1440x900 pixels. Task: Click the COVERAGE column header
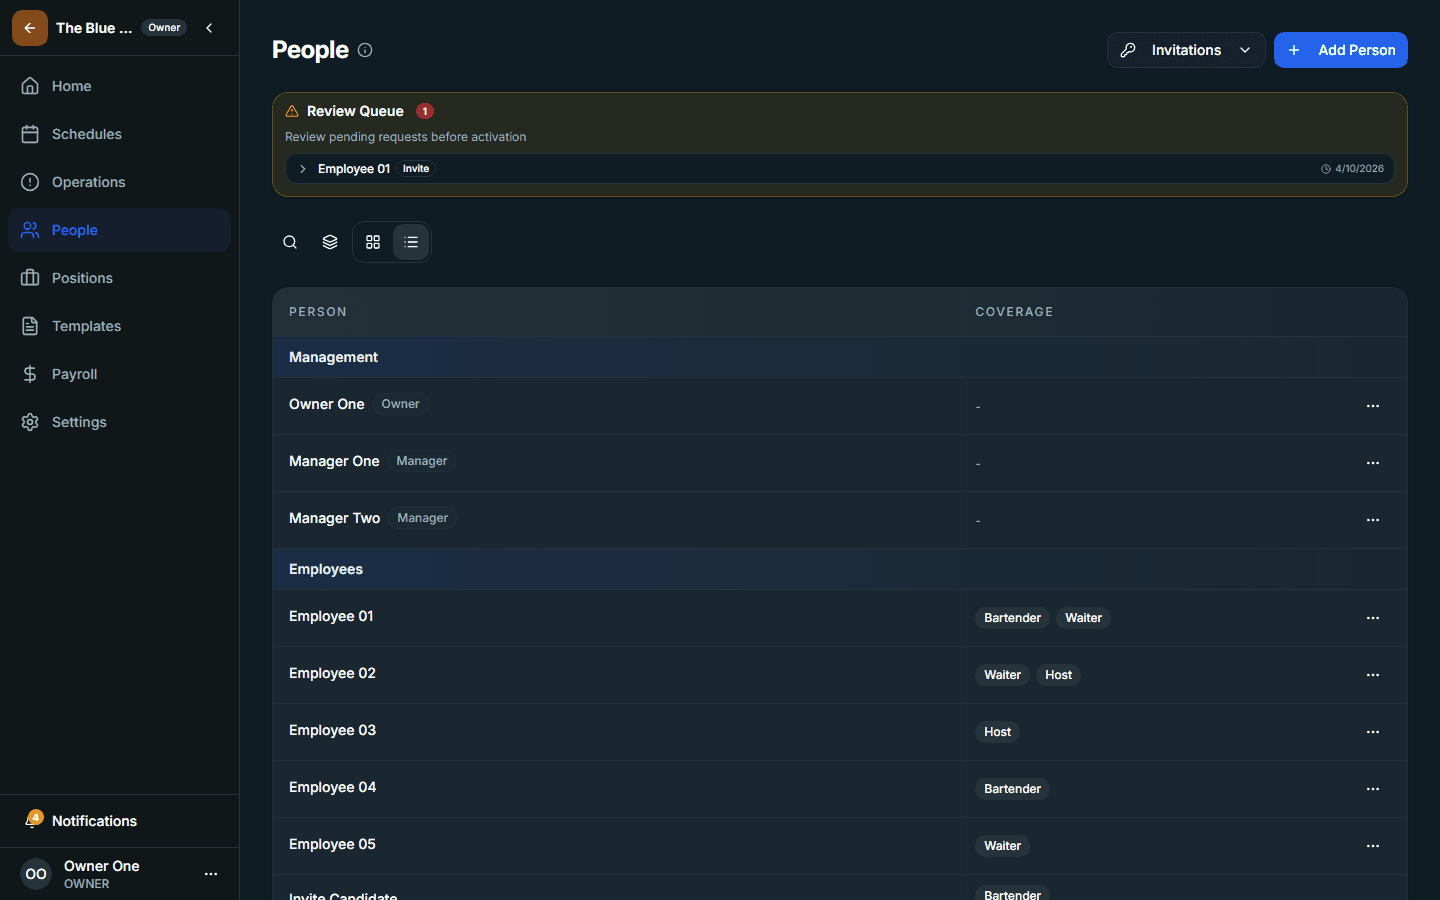[x=1014, y=312]
